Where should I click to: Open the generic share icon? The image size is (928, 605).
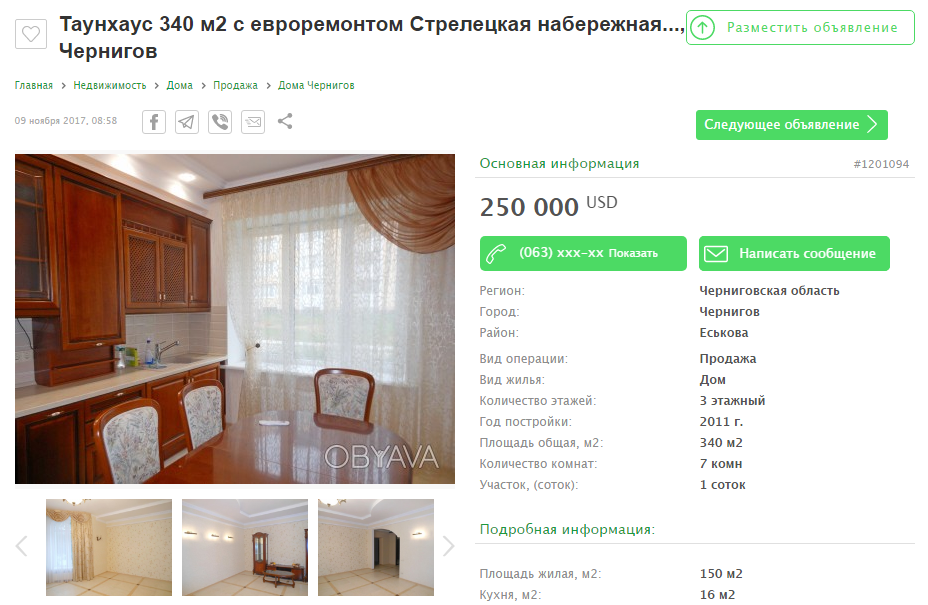[x=285, y=121]
